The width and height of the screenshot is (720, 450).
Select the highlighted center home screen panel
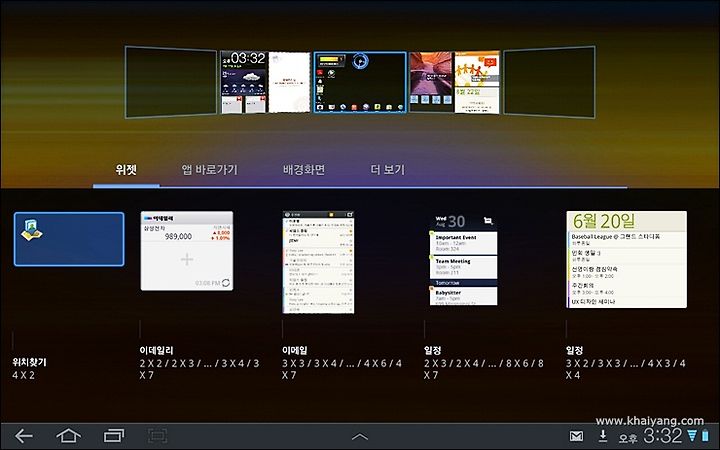[360, 82]
